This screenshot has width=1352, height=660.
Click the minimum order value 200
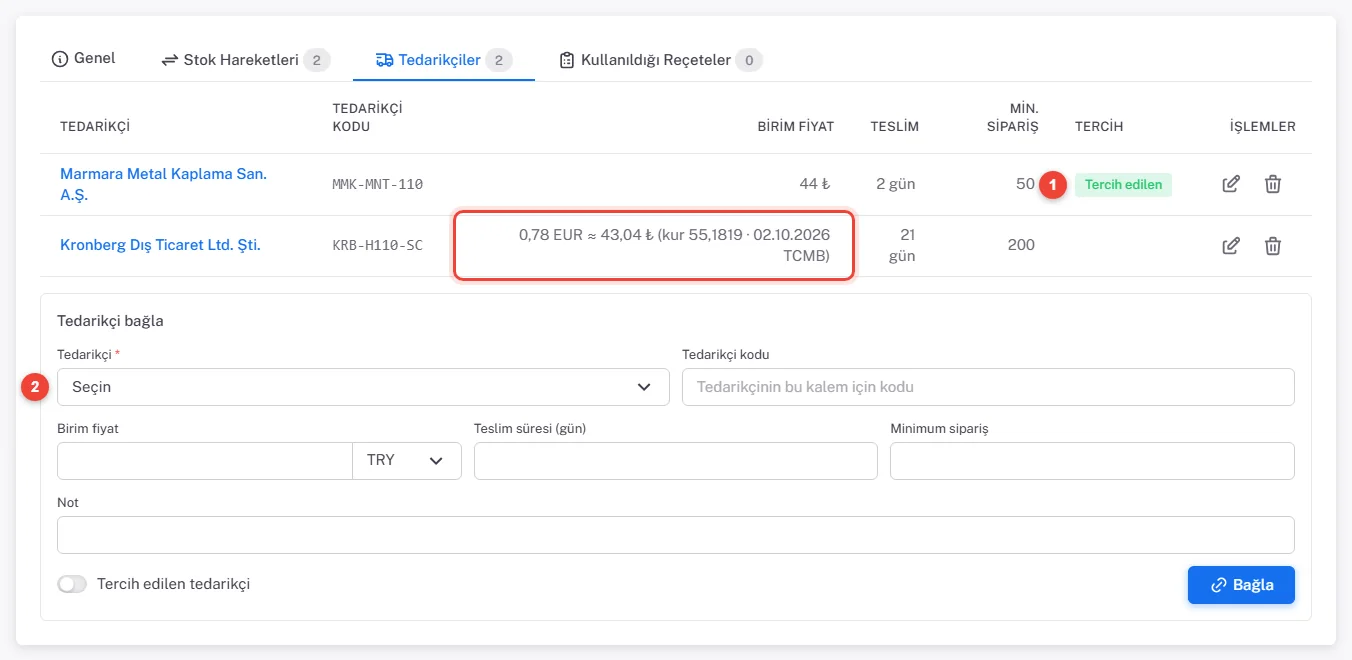tap(1021, 245)
